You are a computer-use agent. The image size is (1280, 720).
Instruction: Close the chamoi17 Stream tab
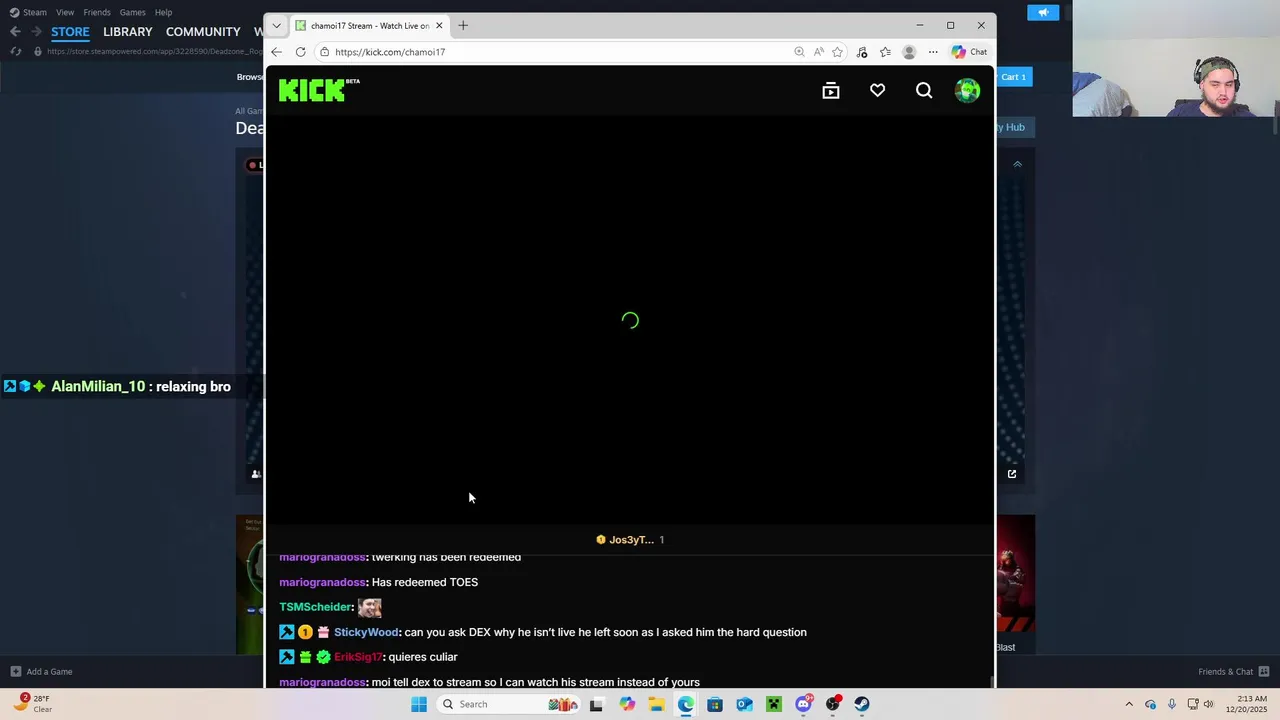point(438,25)
